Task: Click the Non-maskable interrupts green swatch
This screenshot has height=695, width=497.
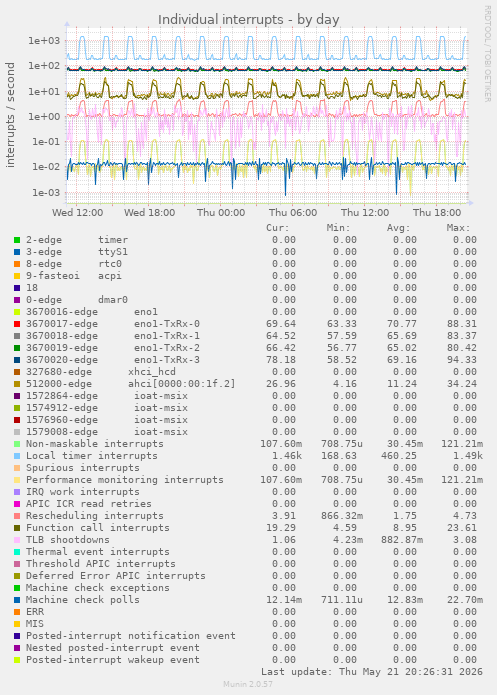Action: pos(17,444)
